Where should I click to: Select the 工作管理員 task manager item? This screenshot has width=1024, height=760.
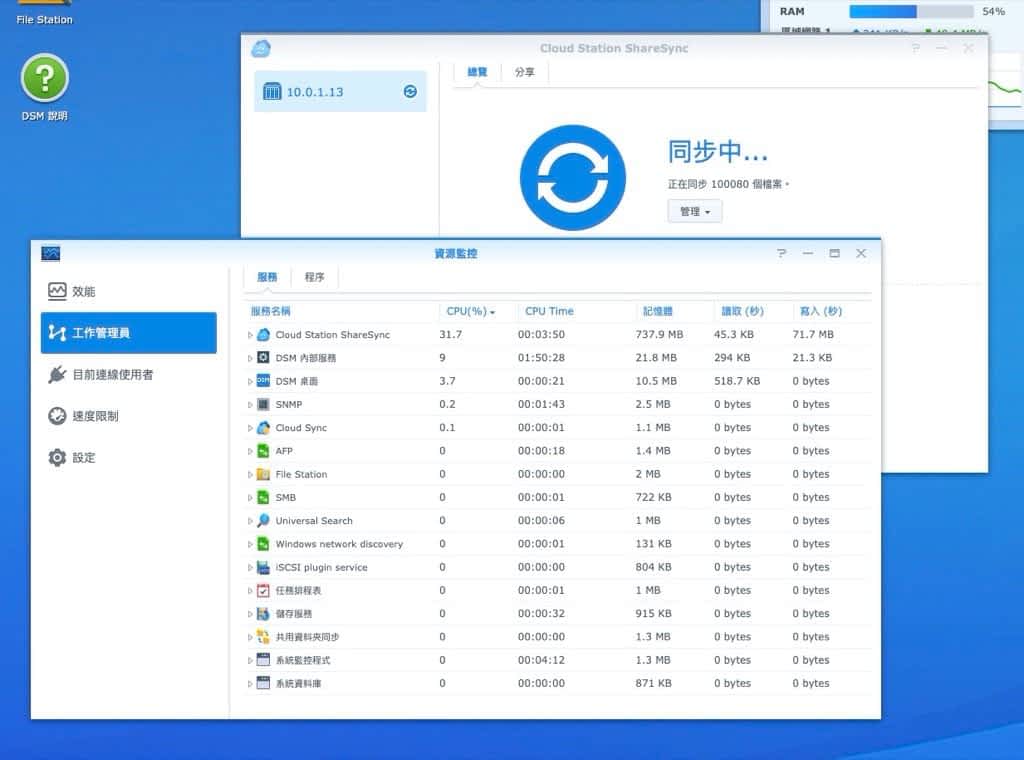(x=128, y=333)
